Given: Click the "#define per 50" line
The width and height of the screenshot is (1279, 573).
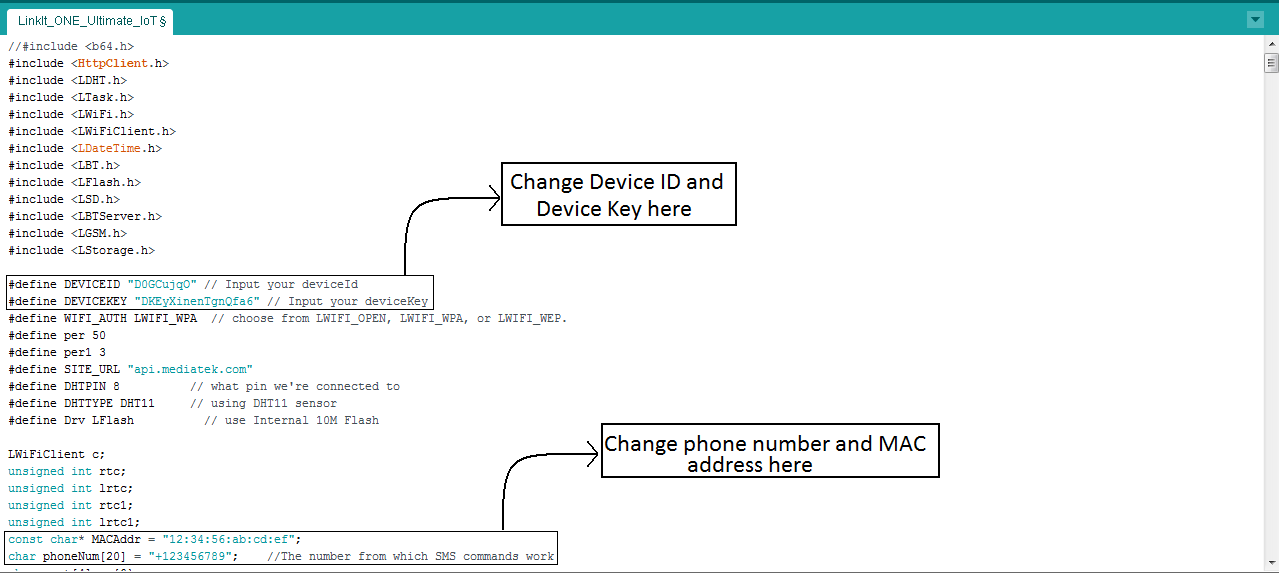Looking at the screenshot, I should 56,335.
